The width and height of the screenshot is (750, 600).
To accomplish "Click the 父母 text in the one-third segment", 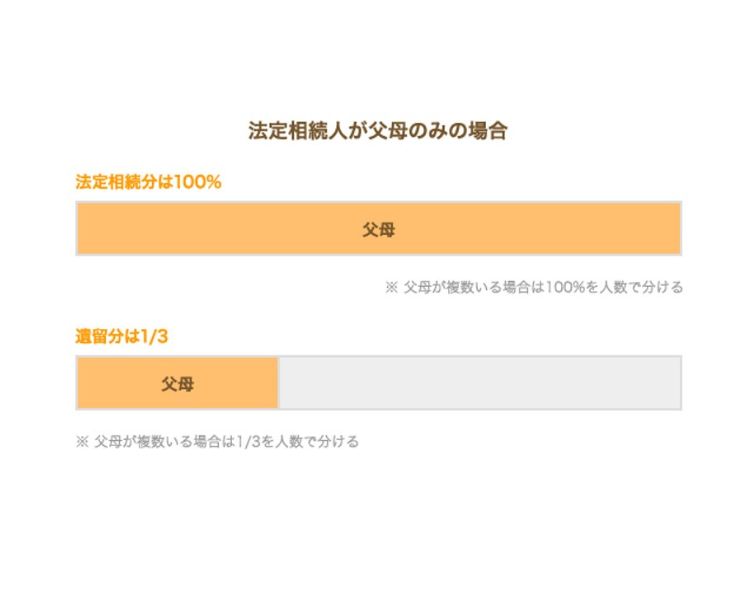I will point(177,383).
